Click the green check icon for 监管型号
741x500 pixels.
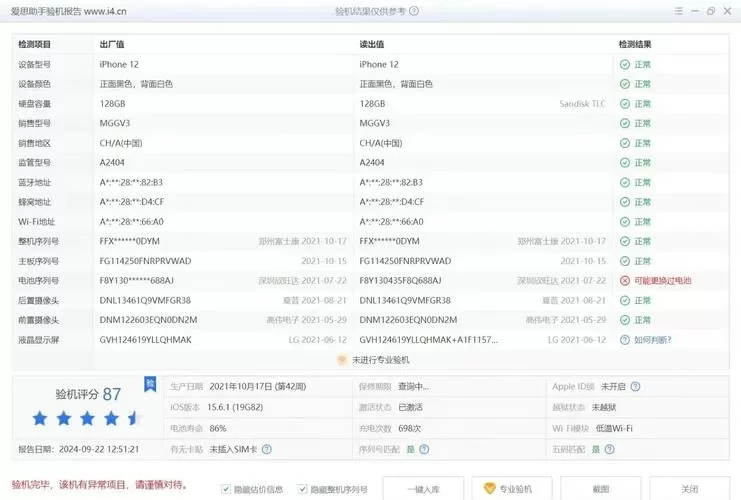625,163
